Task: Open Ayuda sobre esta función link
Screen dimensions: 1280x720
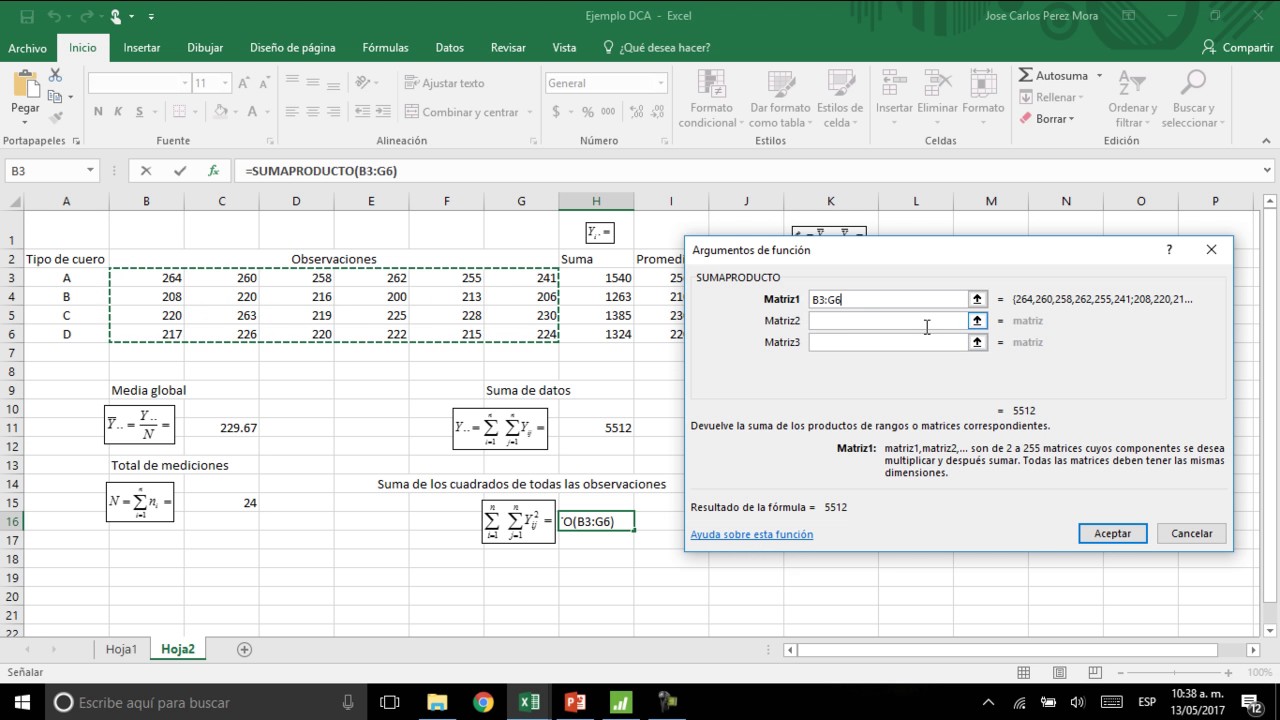Action: (x=751, y=534)
